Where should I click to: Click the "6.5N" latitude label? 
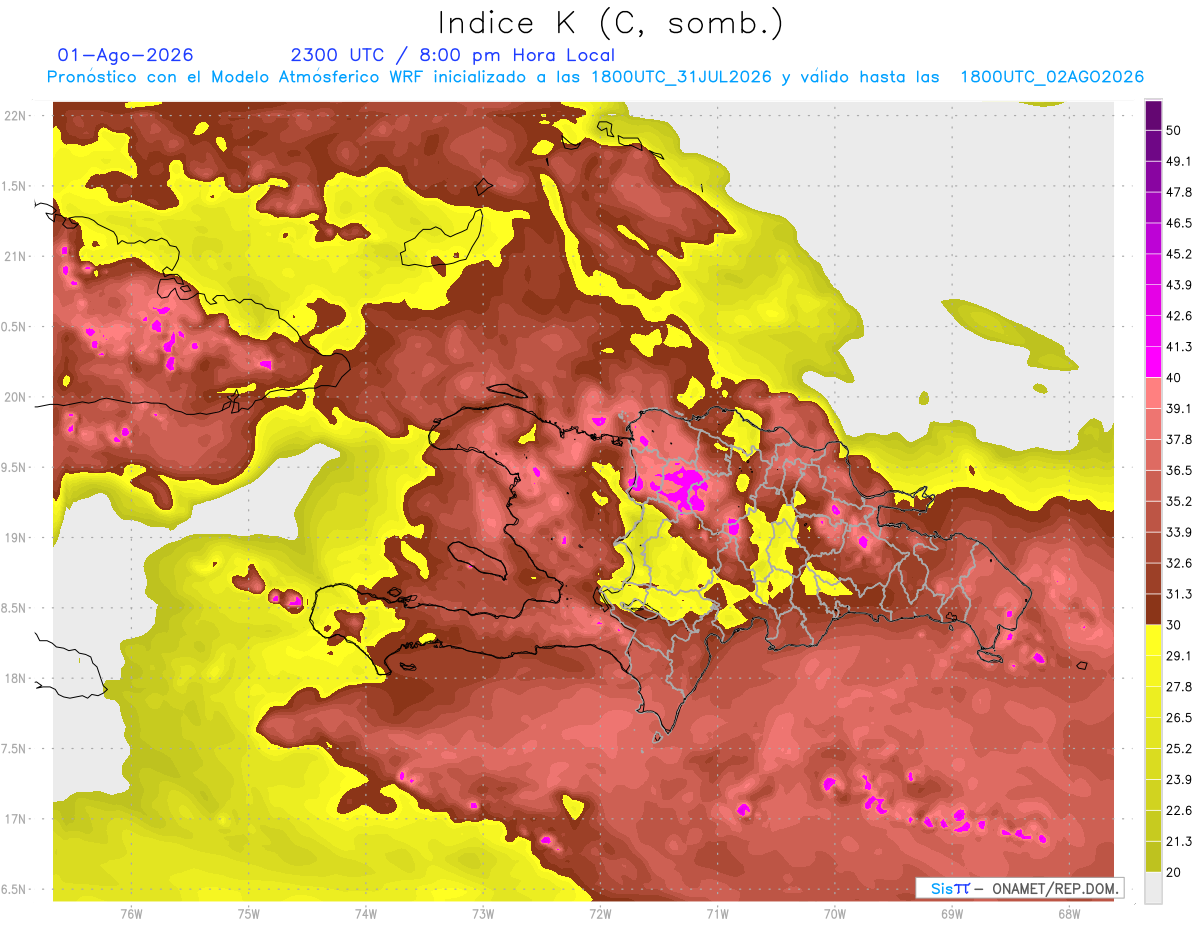click(15, 890)
